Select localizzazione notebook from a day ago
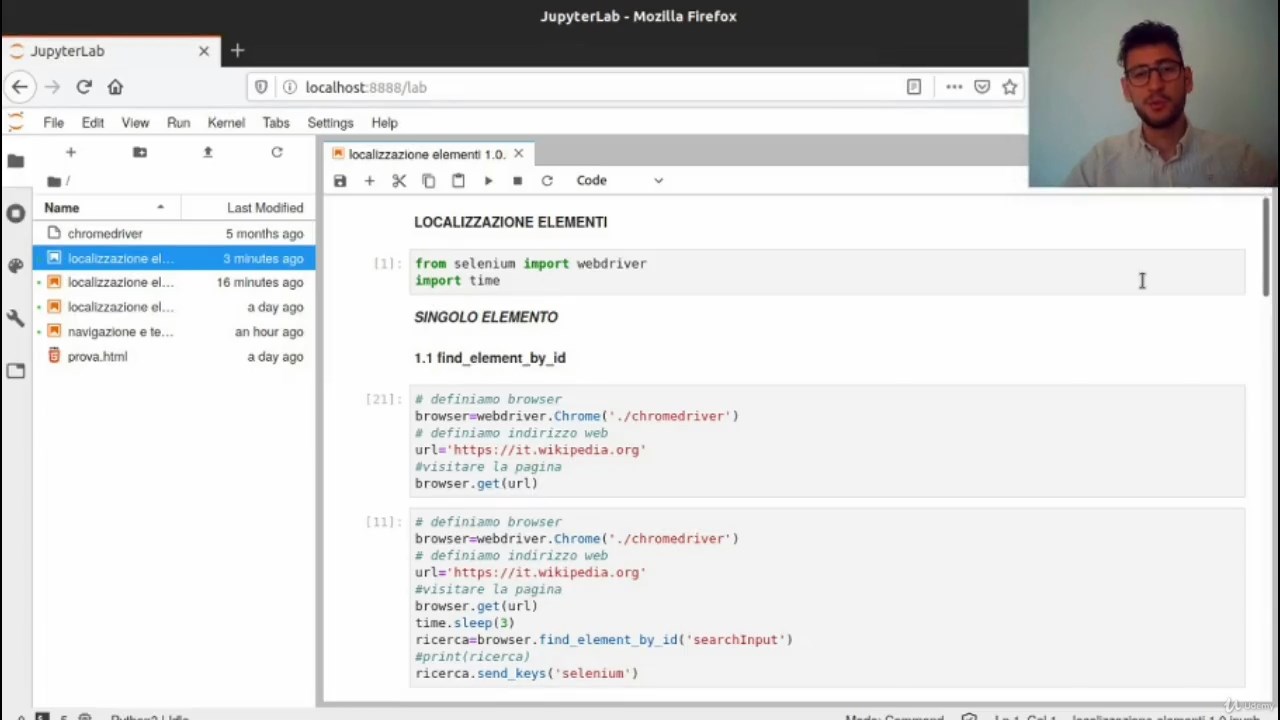The height and width of the screenshot is (720, 1280). [174, 307]
